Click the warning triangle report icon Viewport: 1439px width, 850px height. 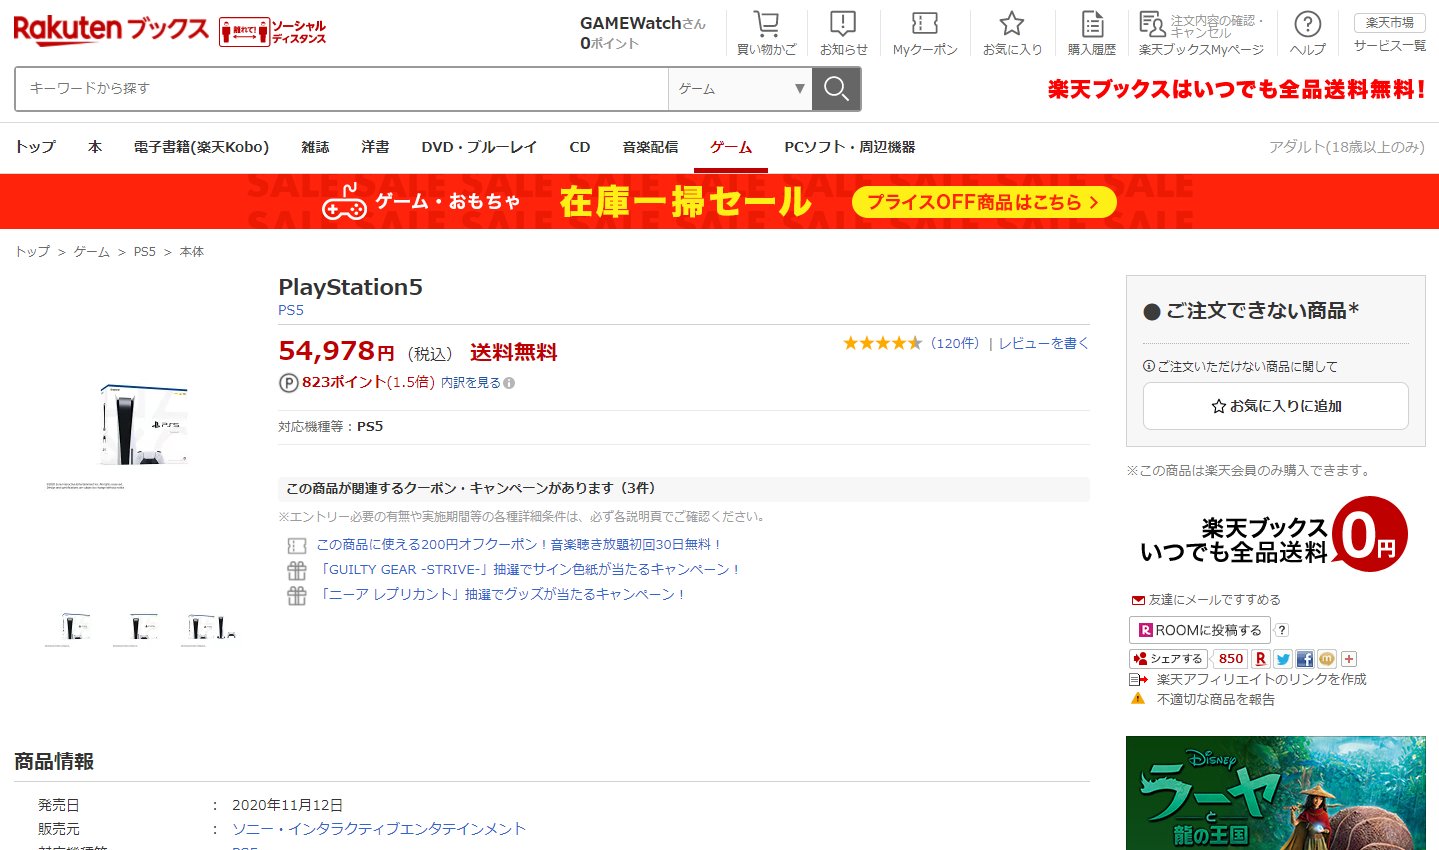tap(1138, 699)
